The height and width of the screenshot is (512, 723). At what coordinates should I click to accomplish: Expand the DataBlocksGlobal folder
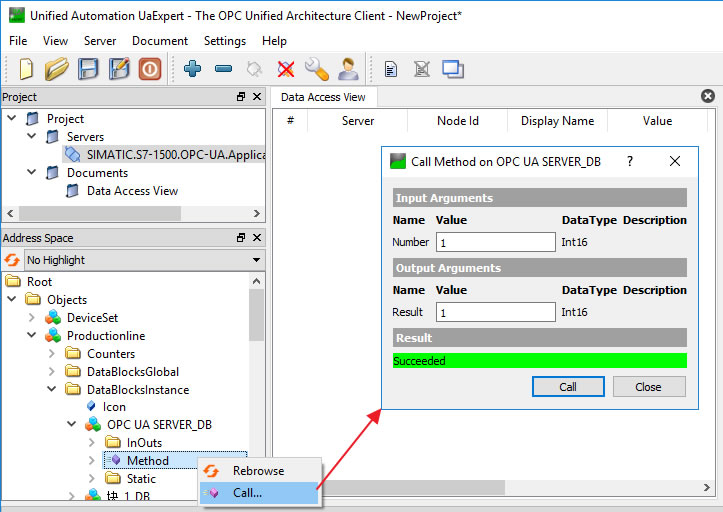[52, 371]
